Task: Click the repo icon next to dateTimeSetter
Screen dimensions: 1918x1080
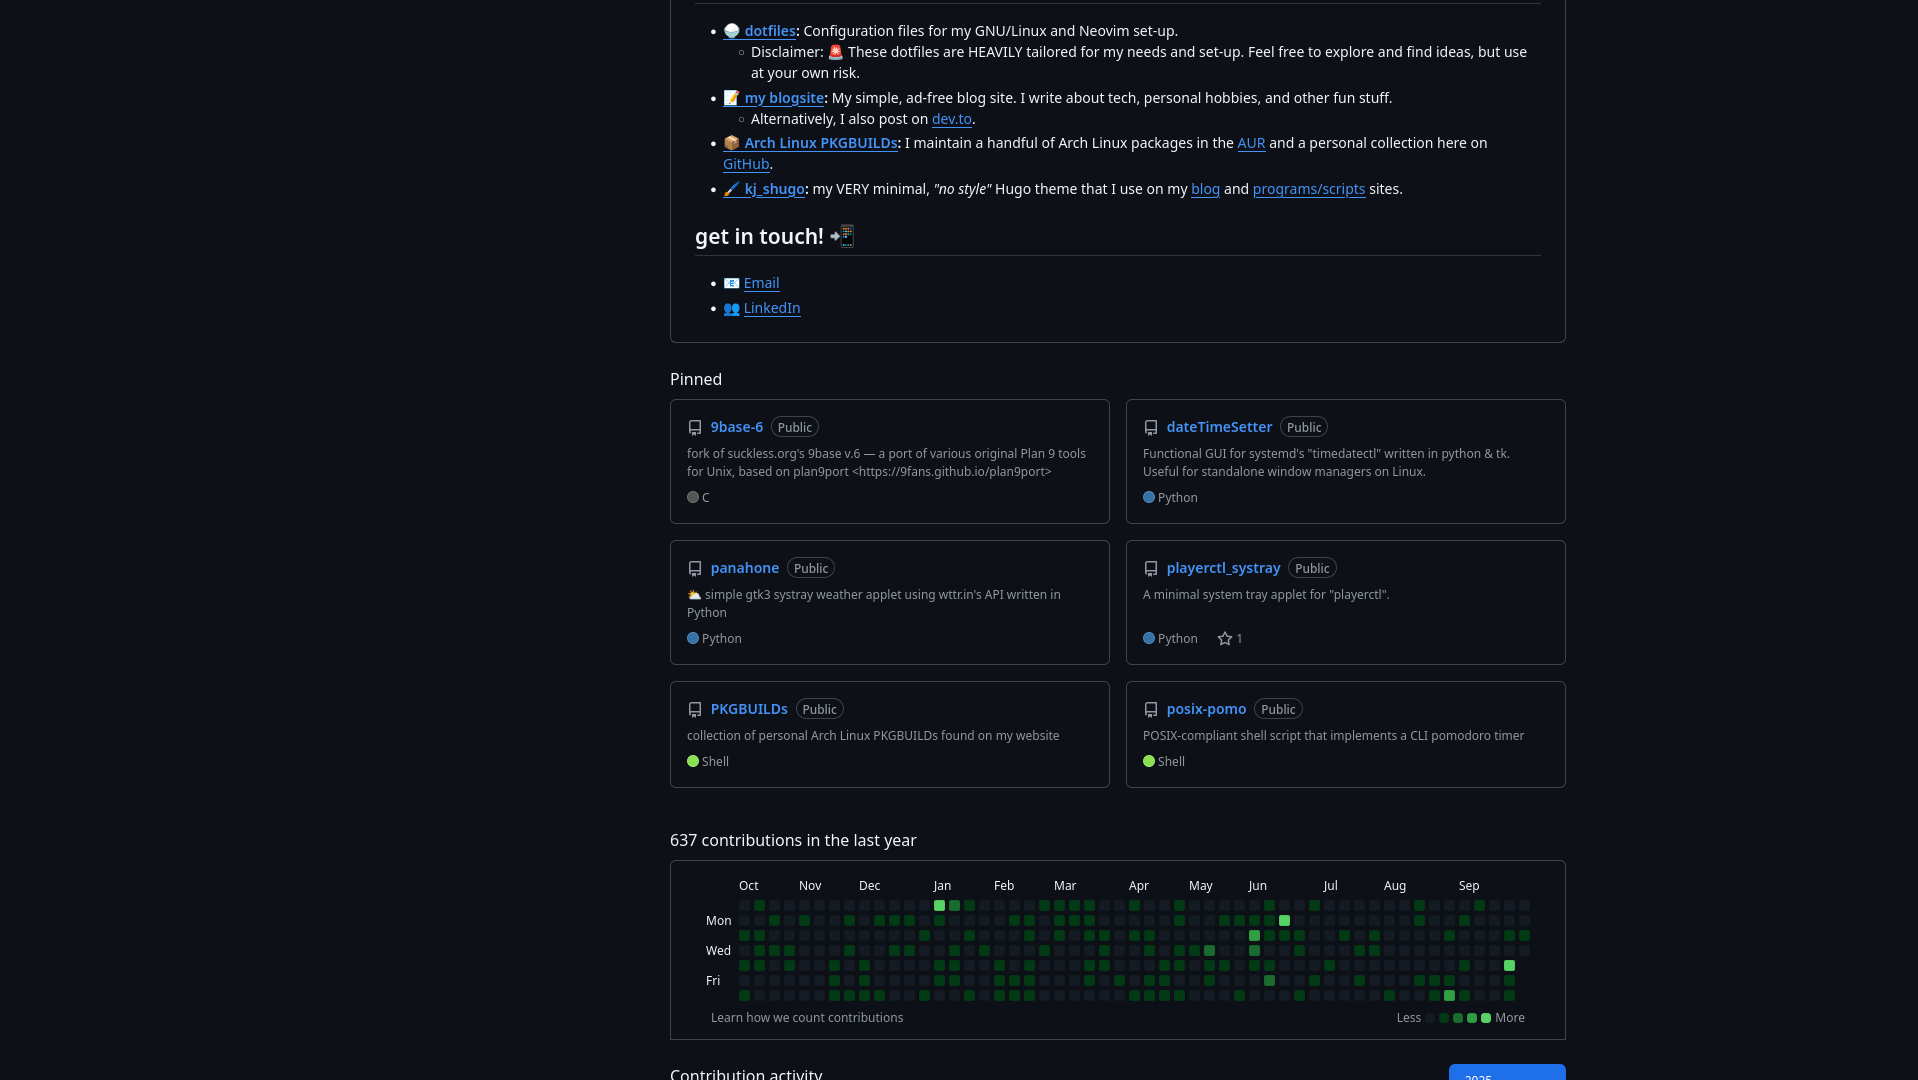Action: coord(1151,427)
